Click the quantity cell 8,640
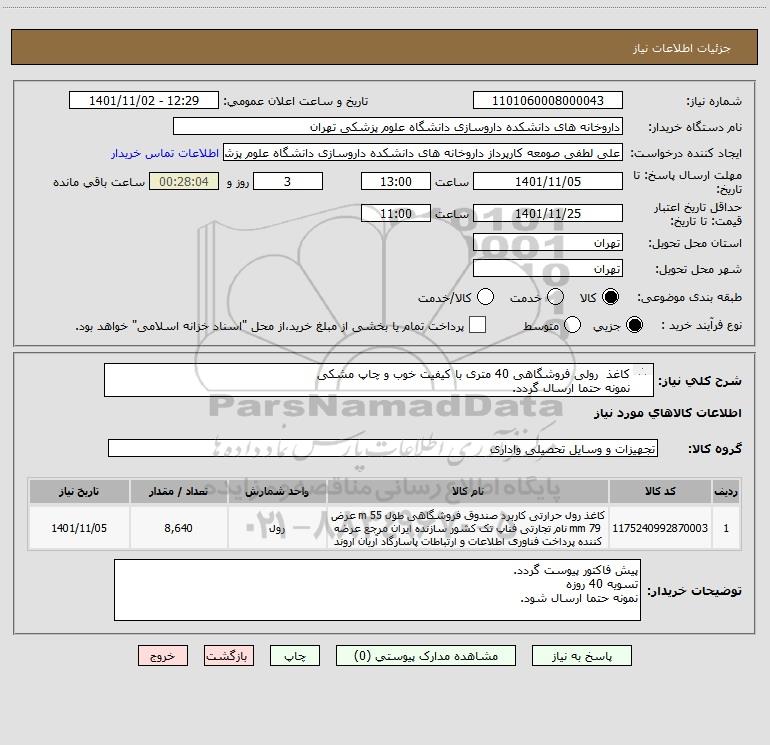770x745 pixels. [178, 528]
